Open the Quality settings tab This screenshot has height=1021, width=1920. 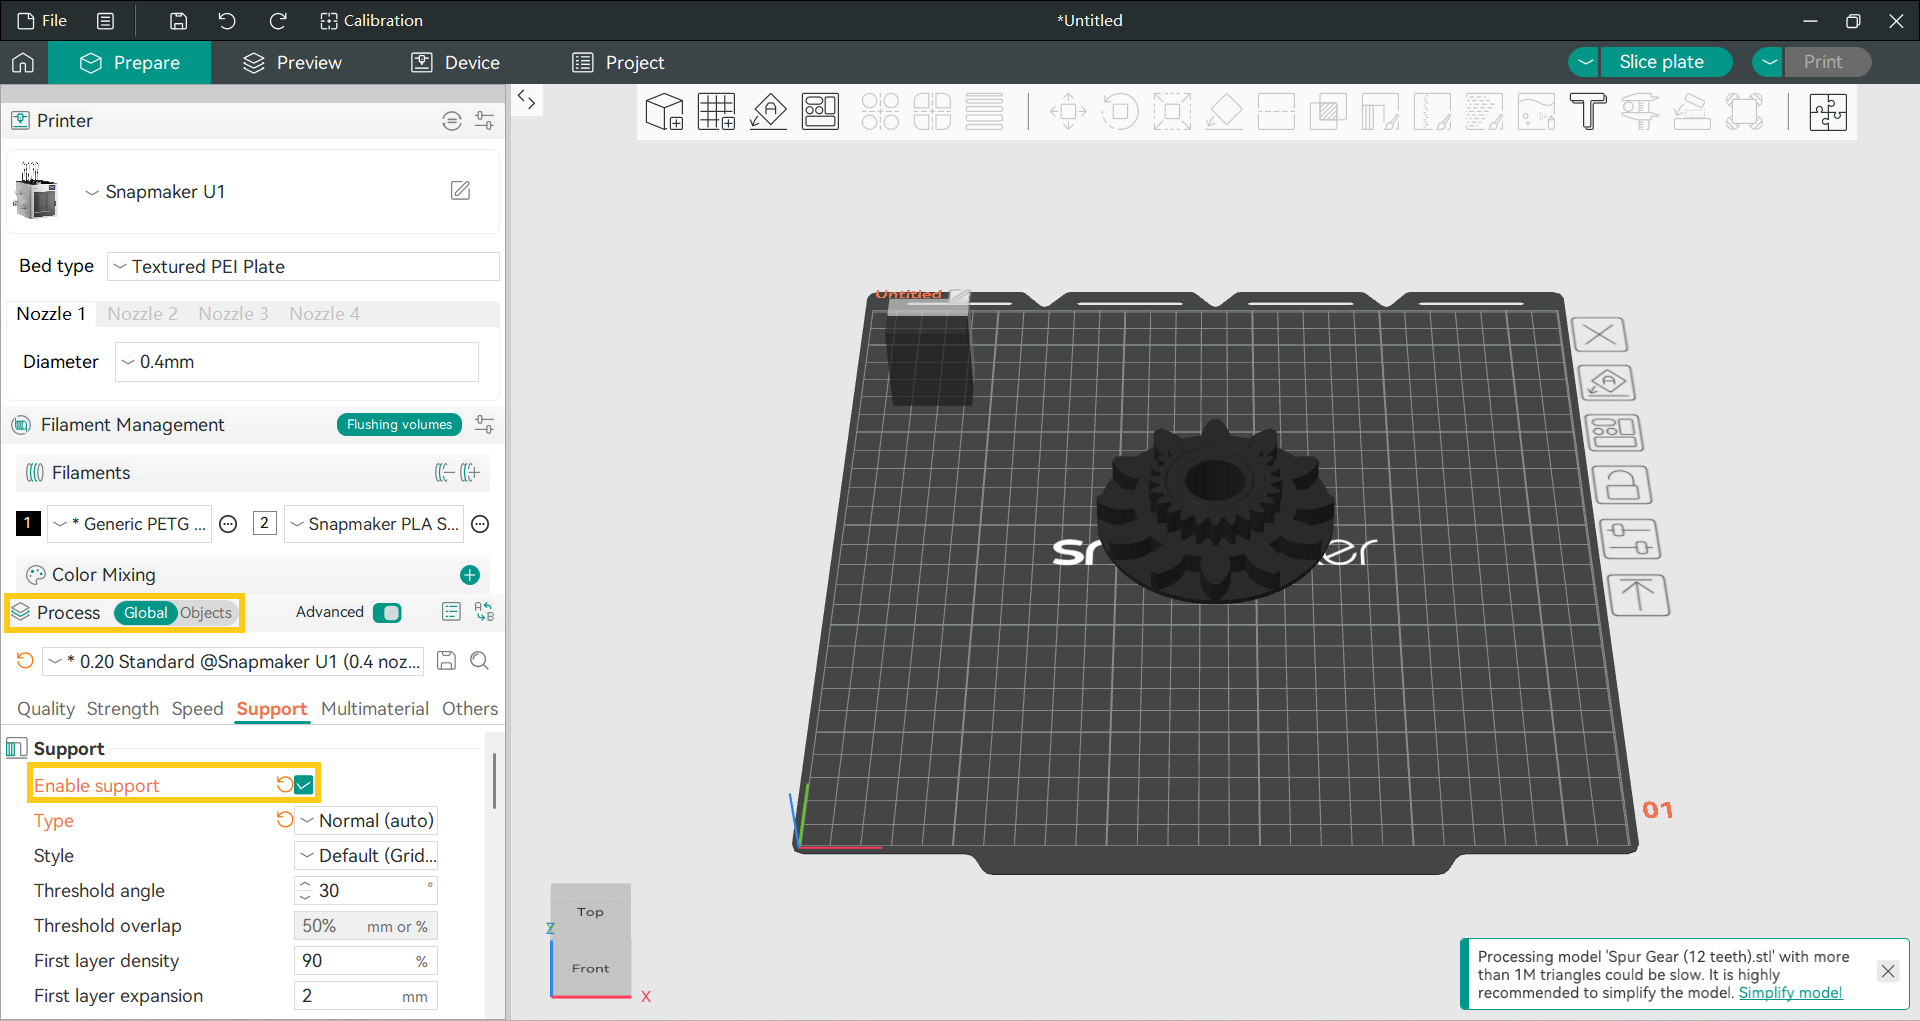[46, 709]
